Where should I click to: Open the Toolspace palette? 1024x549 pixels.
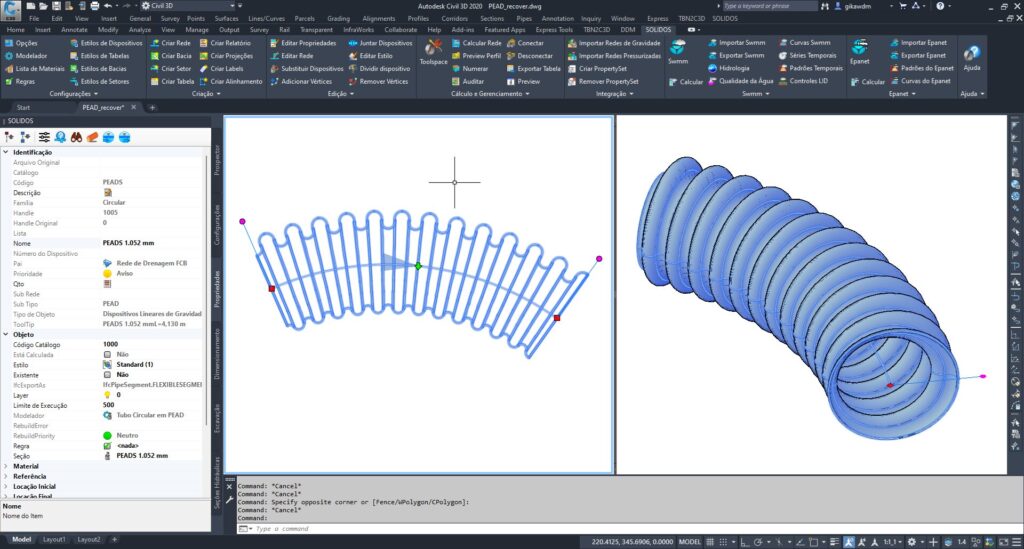coord(433,53)
